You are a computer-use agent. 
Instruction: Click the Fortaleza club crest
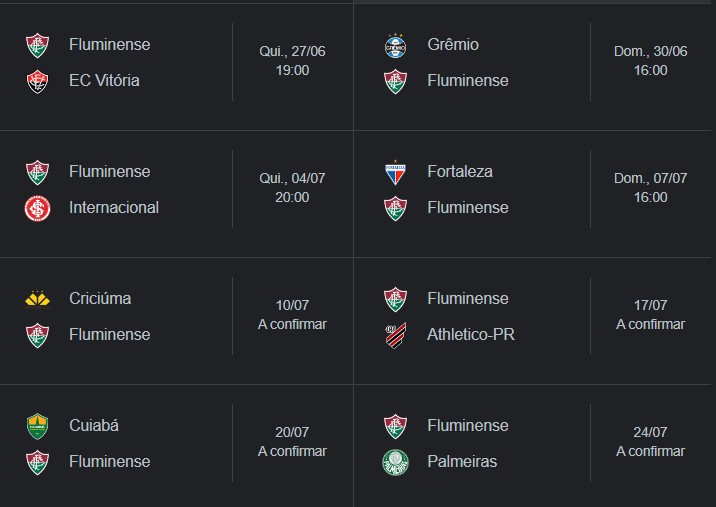(395, 173)
